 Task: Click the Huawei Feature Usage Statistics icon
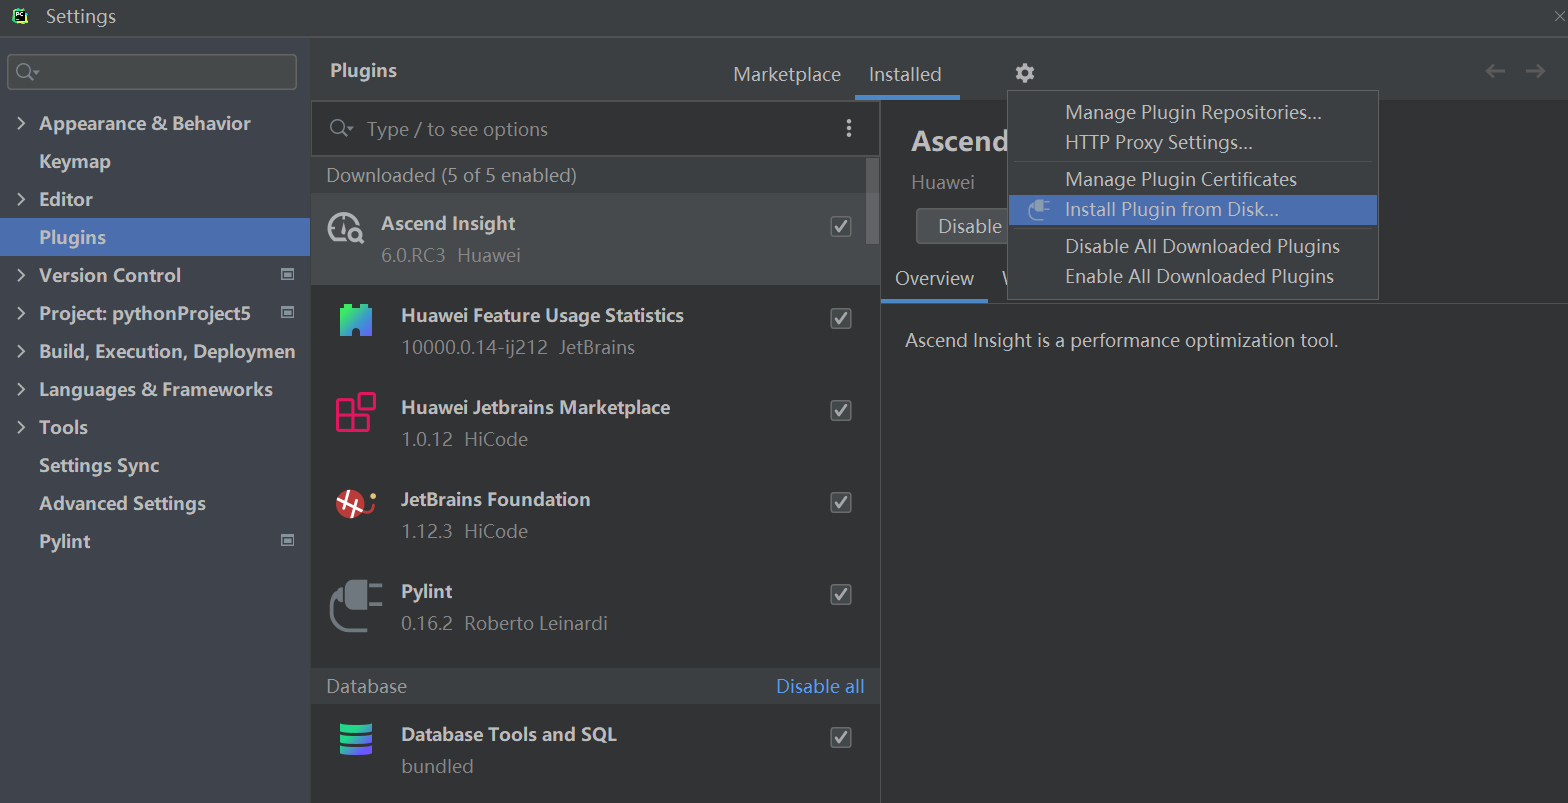[x=355, y=320]
